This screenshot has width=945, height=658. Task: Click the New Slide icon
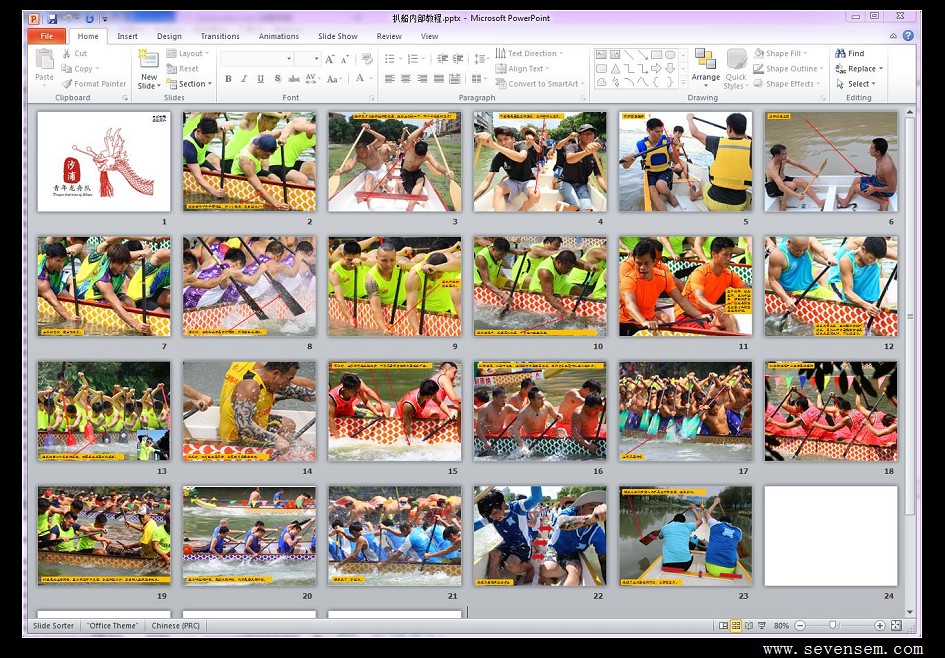click(x=148, y=60)
